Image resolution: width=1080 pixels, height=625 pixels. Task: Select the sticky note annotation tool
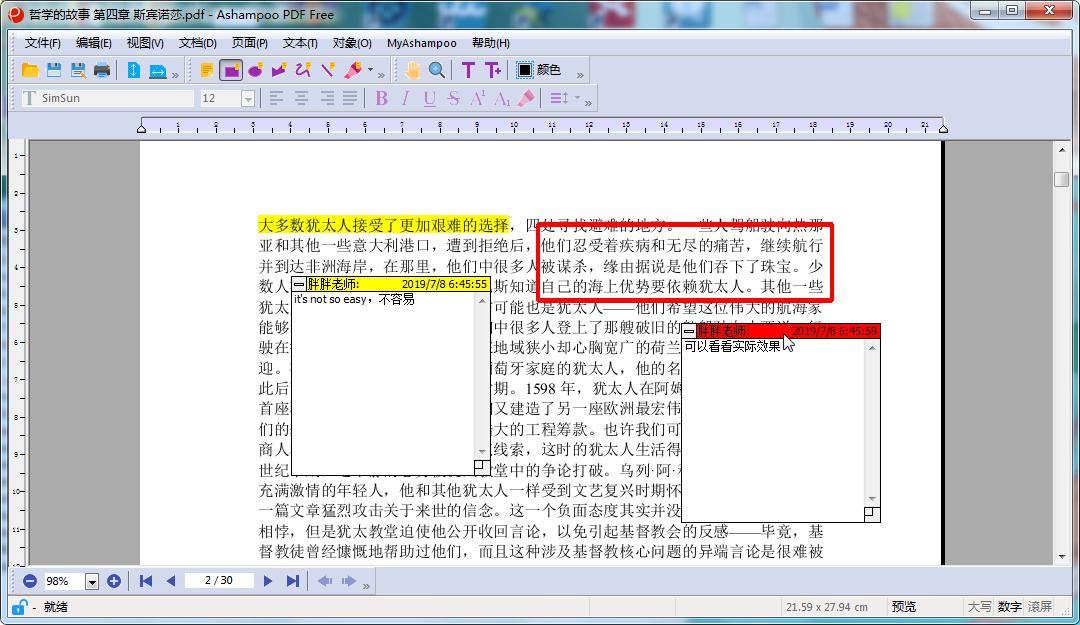coord(207,70)
